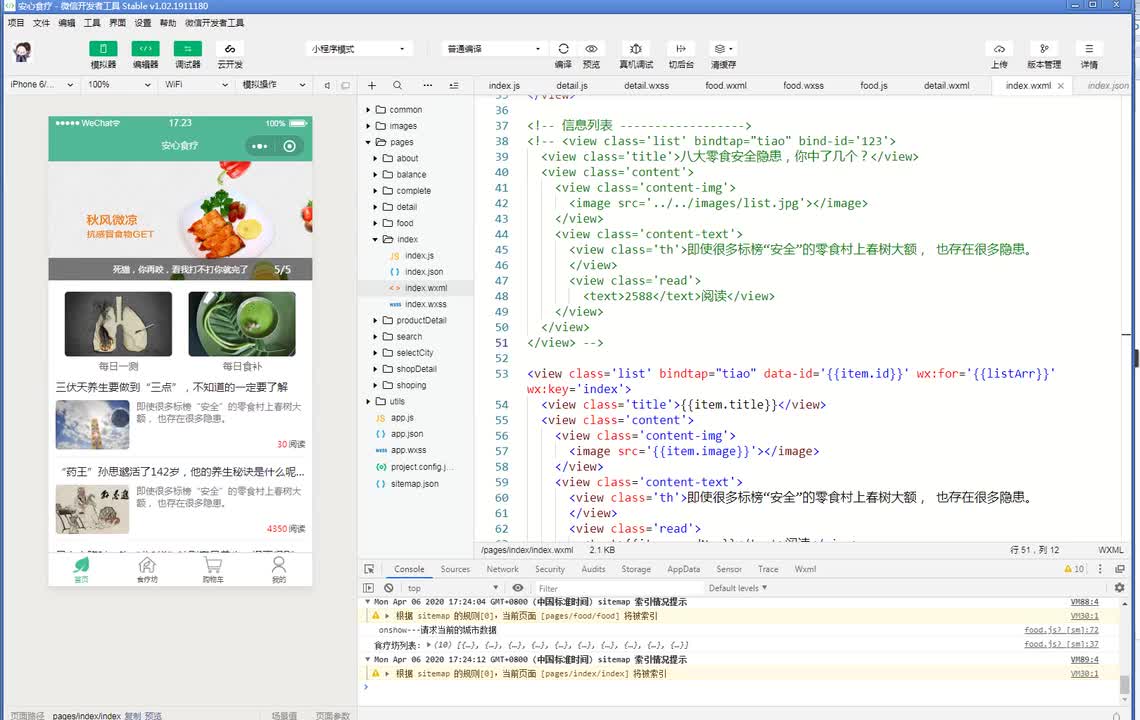
Task: Click the clear console icon
Action: tap(389, 588)
